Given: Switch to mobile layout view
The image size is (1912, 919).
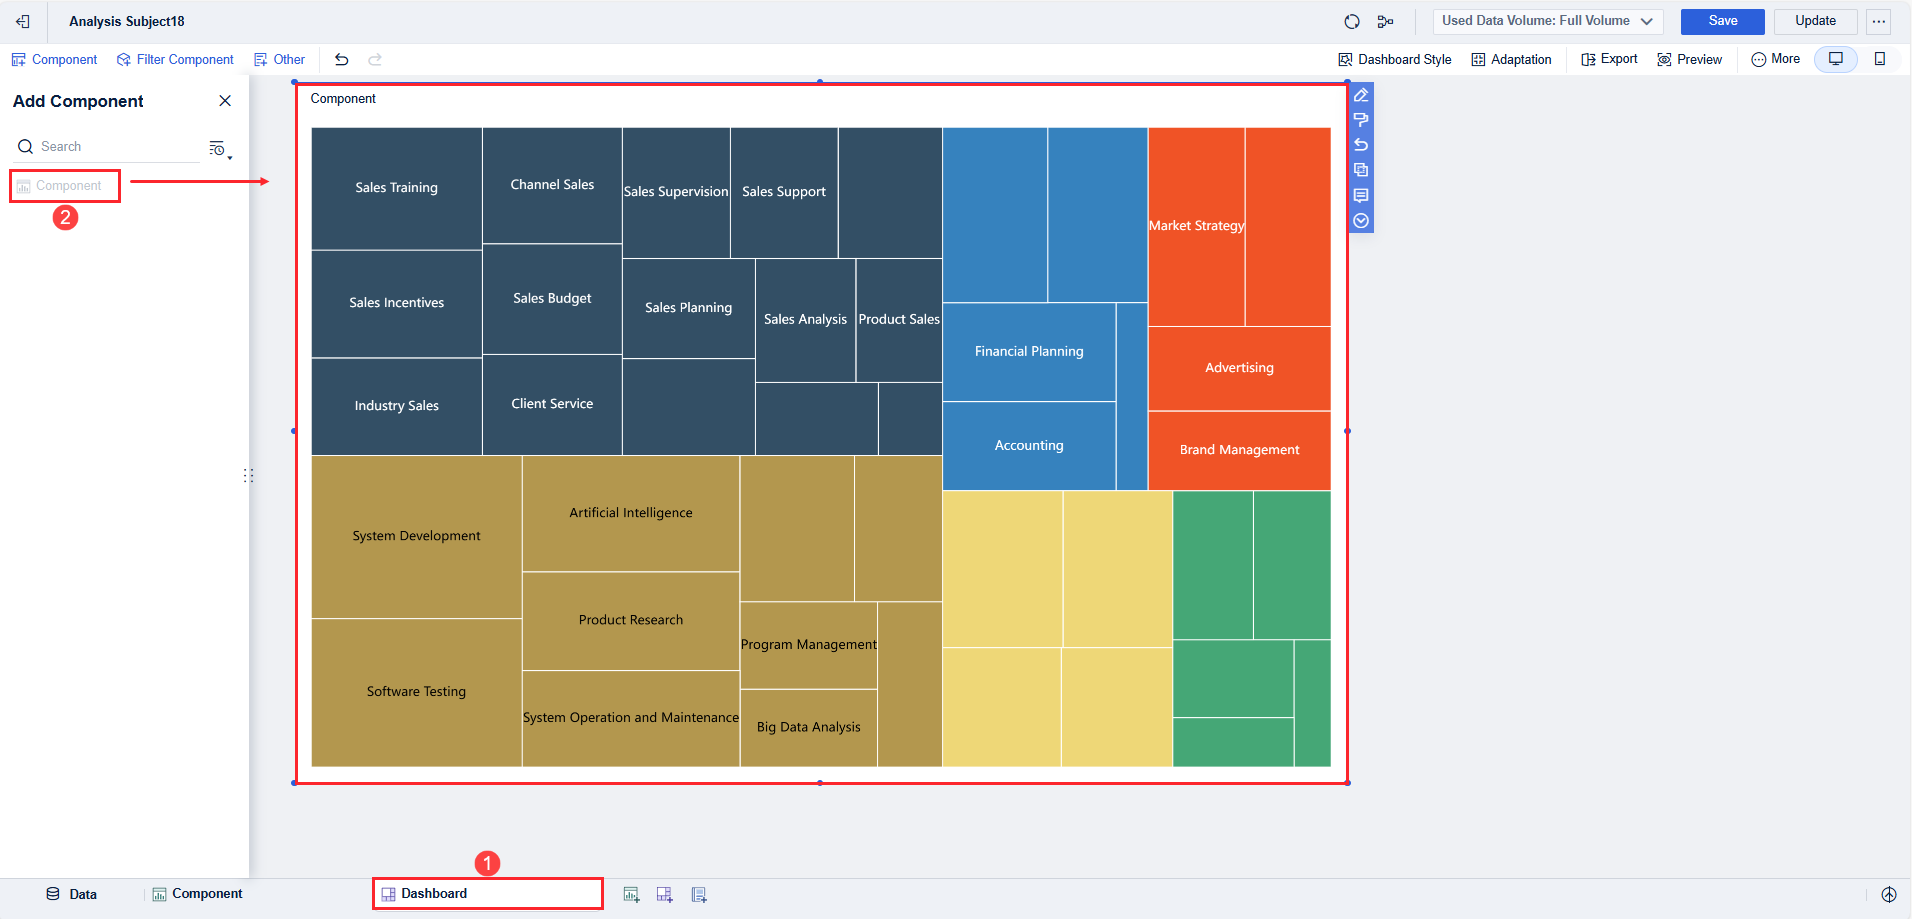Looking at the screenshot, I should (1880, 59).
